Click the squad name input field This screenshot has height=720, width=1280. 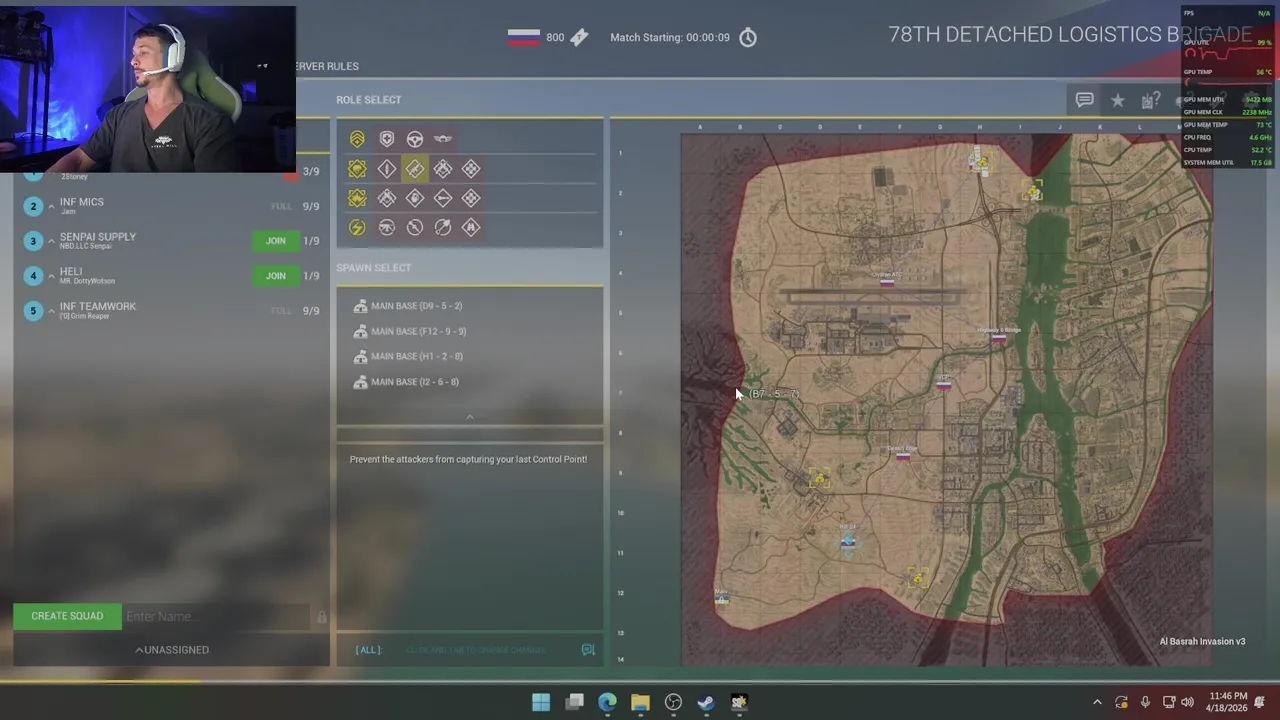216,616
